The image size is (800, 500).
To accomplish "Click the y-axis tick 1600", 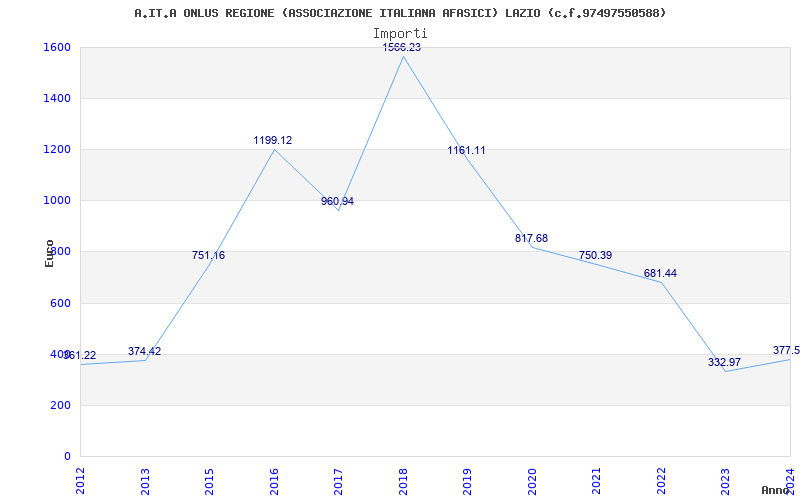I will click(x=55, y=47).
